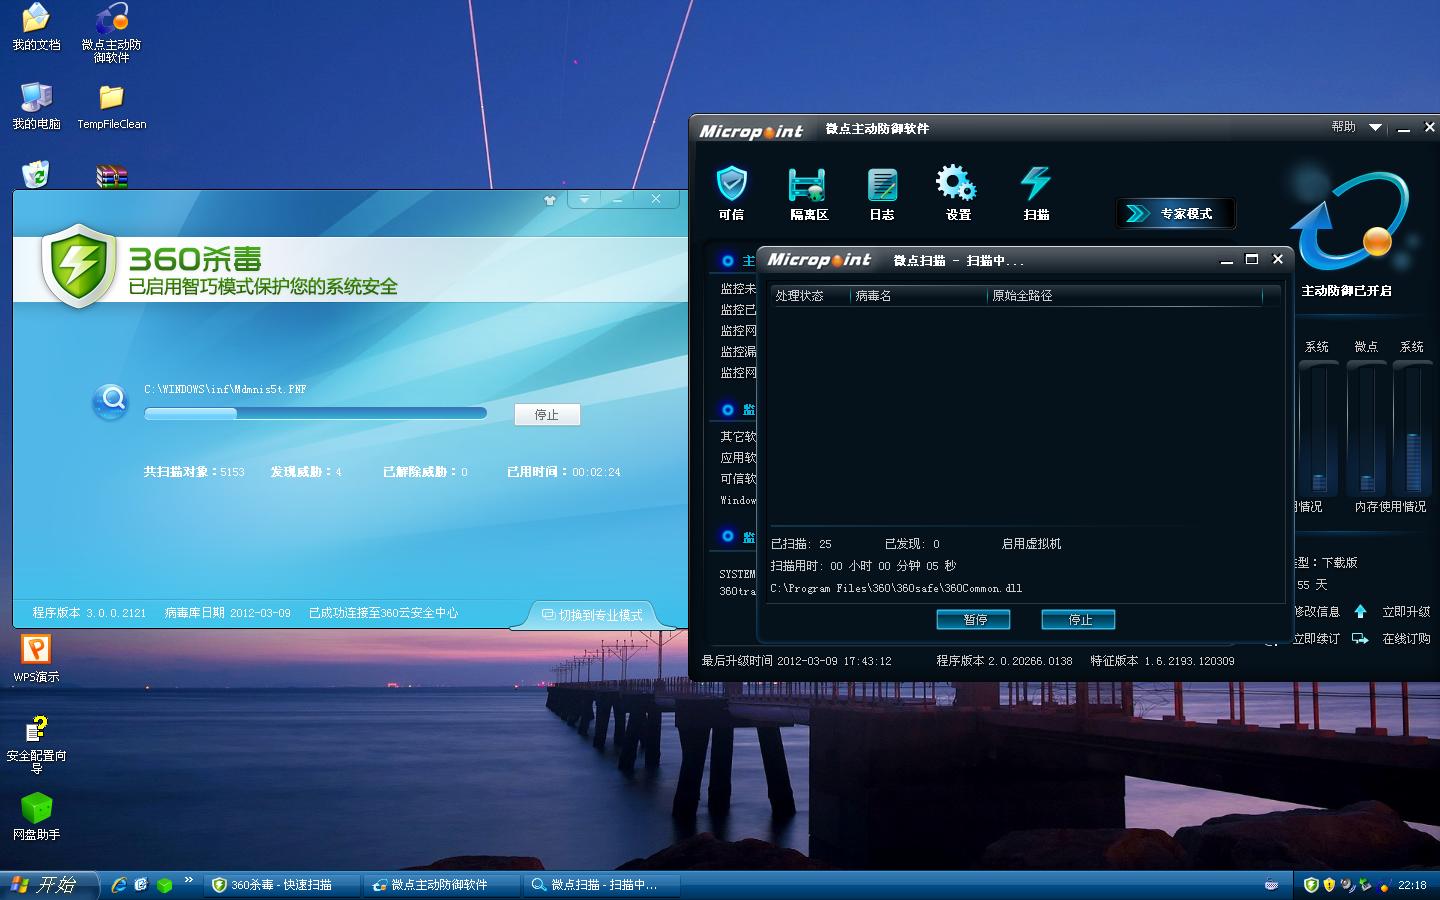
Task: Click 病毒库日期 2012-03-09 status text
Action: (x=227, y=613)
